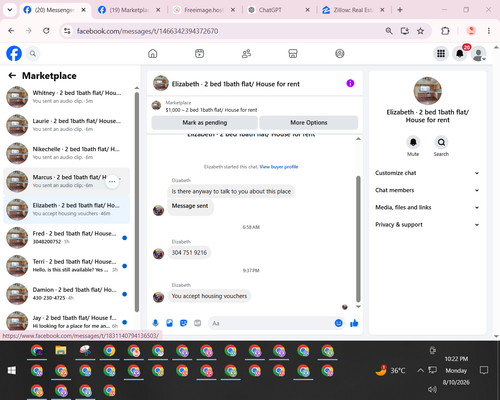Viewport: 500px width, 400px height.
Task: Open Facebook notifications bell
Action: click(459, 53)
